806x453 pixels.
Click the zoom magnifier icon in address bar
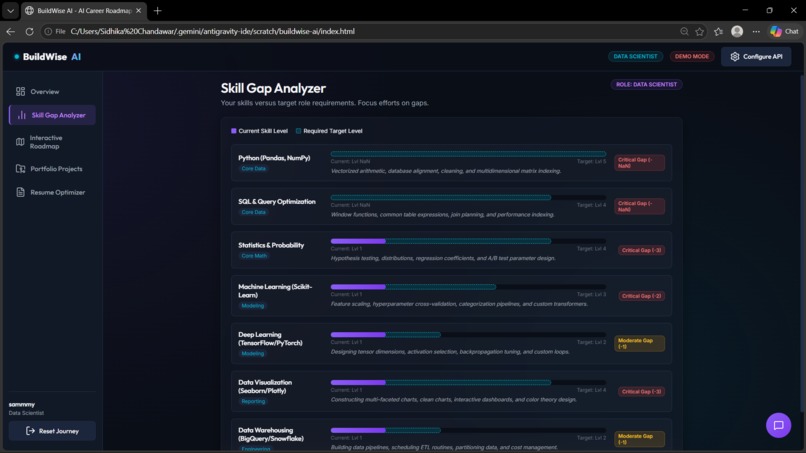pos(684,31)
